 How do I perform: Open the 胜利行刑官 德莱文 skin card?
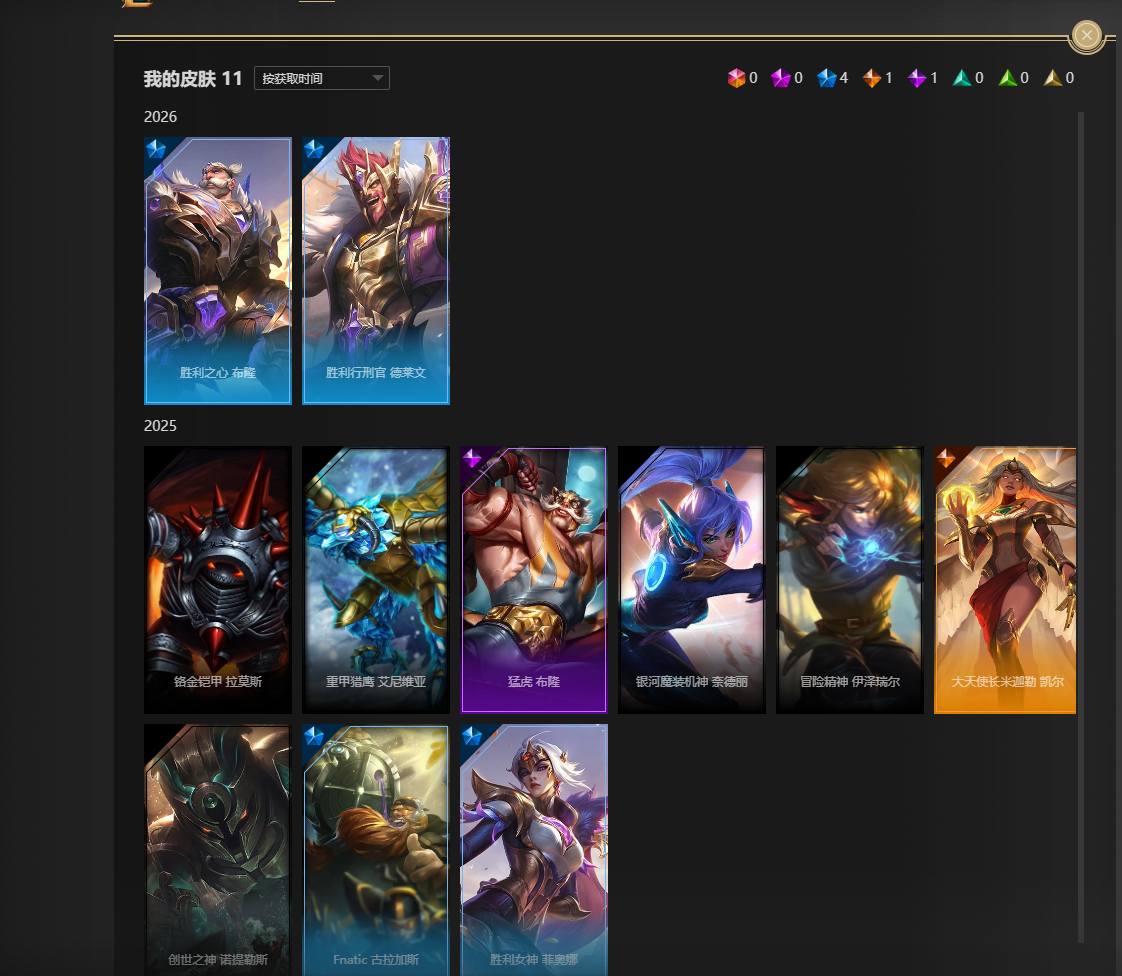tap(376, 270)
